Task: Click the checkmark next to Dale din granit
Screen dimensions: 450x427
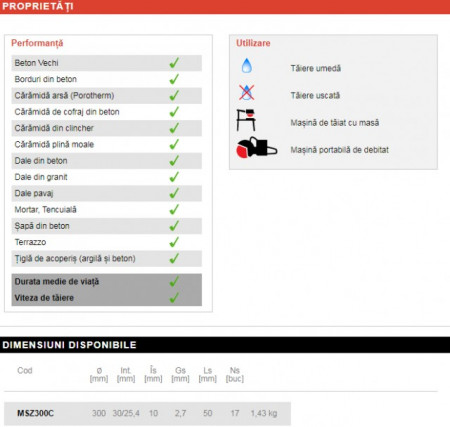Action: [174, 177]
